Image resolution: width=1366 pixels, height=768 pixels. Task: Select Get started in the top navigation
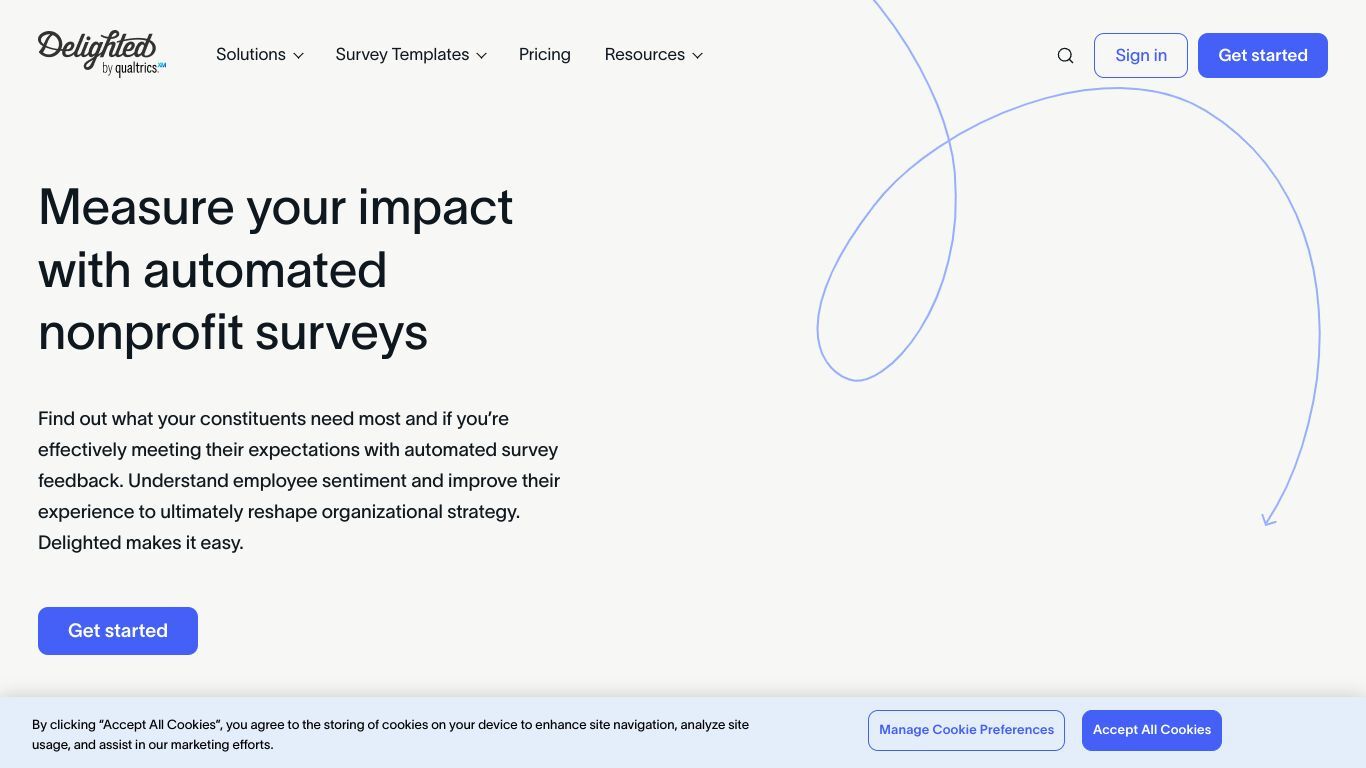pyautogui.click(x=1263, y=55)
